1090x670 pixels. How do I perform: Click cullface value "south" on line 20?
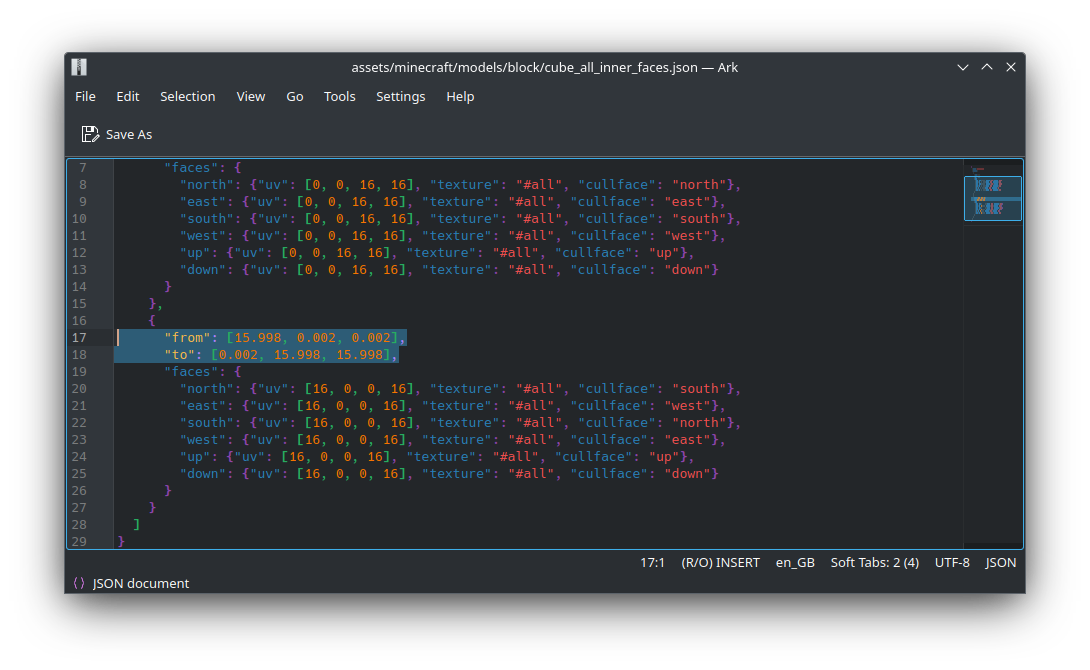click(x=699, y=389)
